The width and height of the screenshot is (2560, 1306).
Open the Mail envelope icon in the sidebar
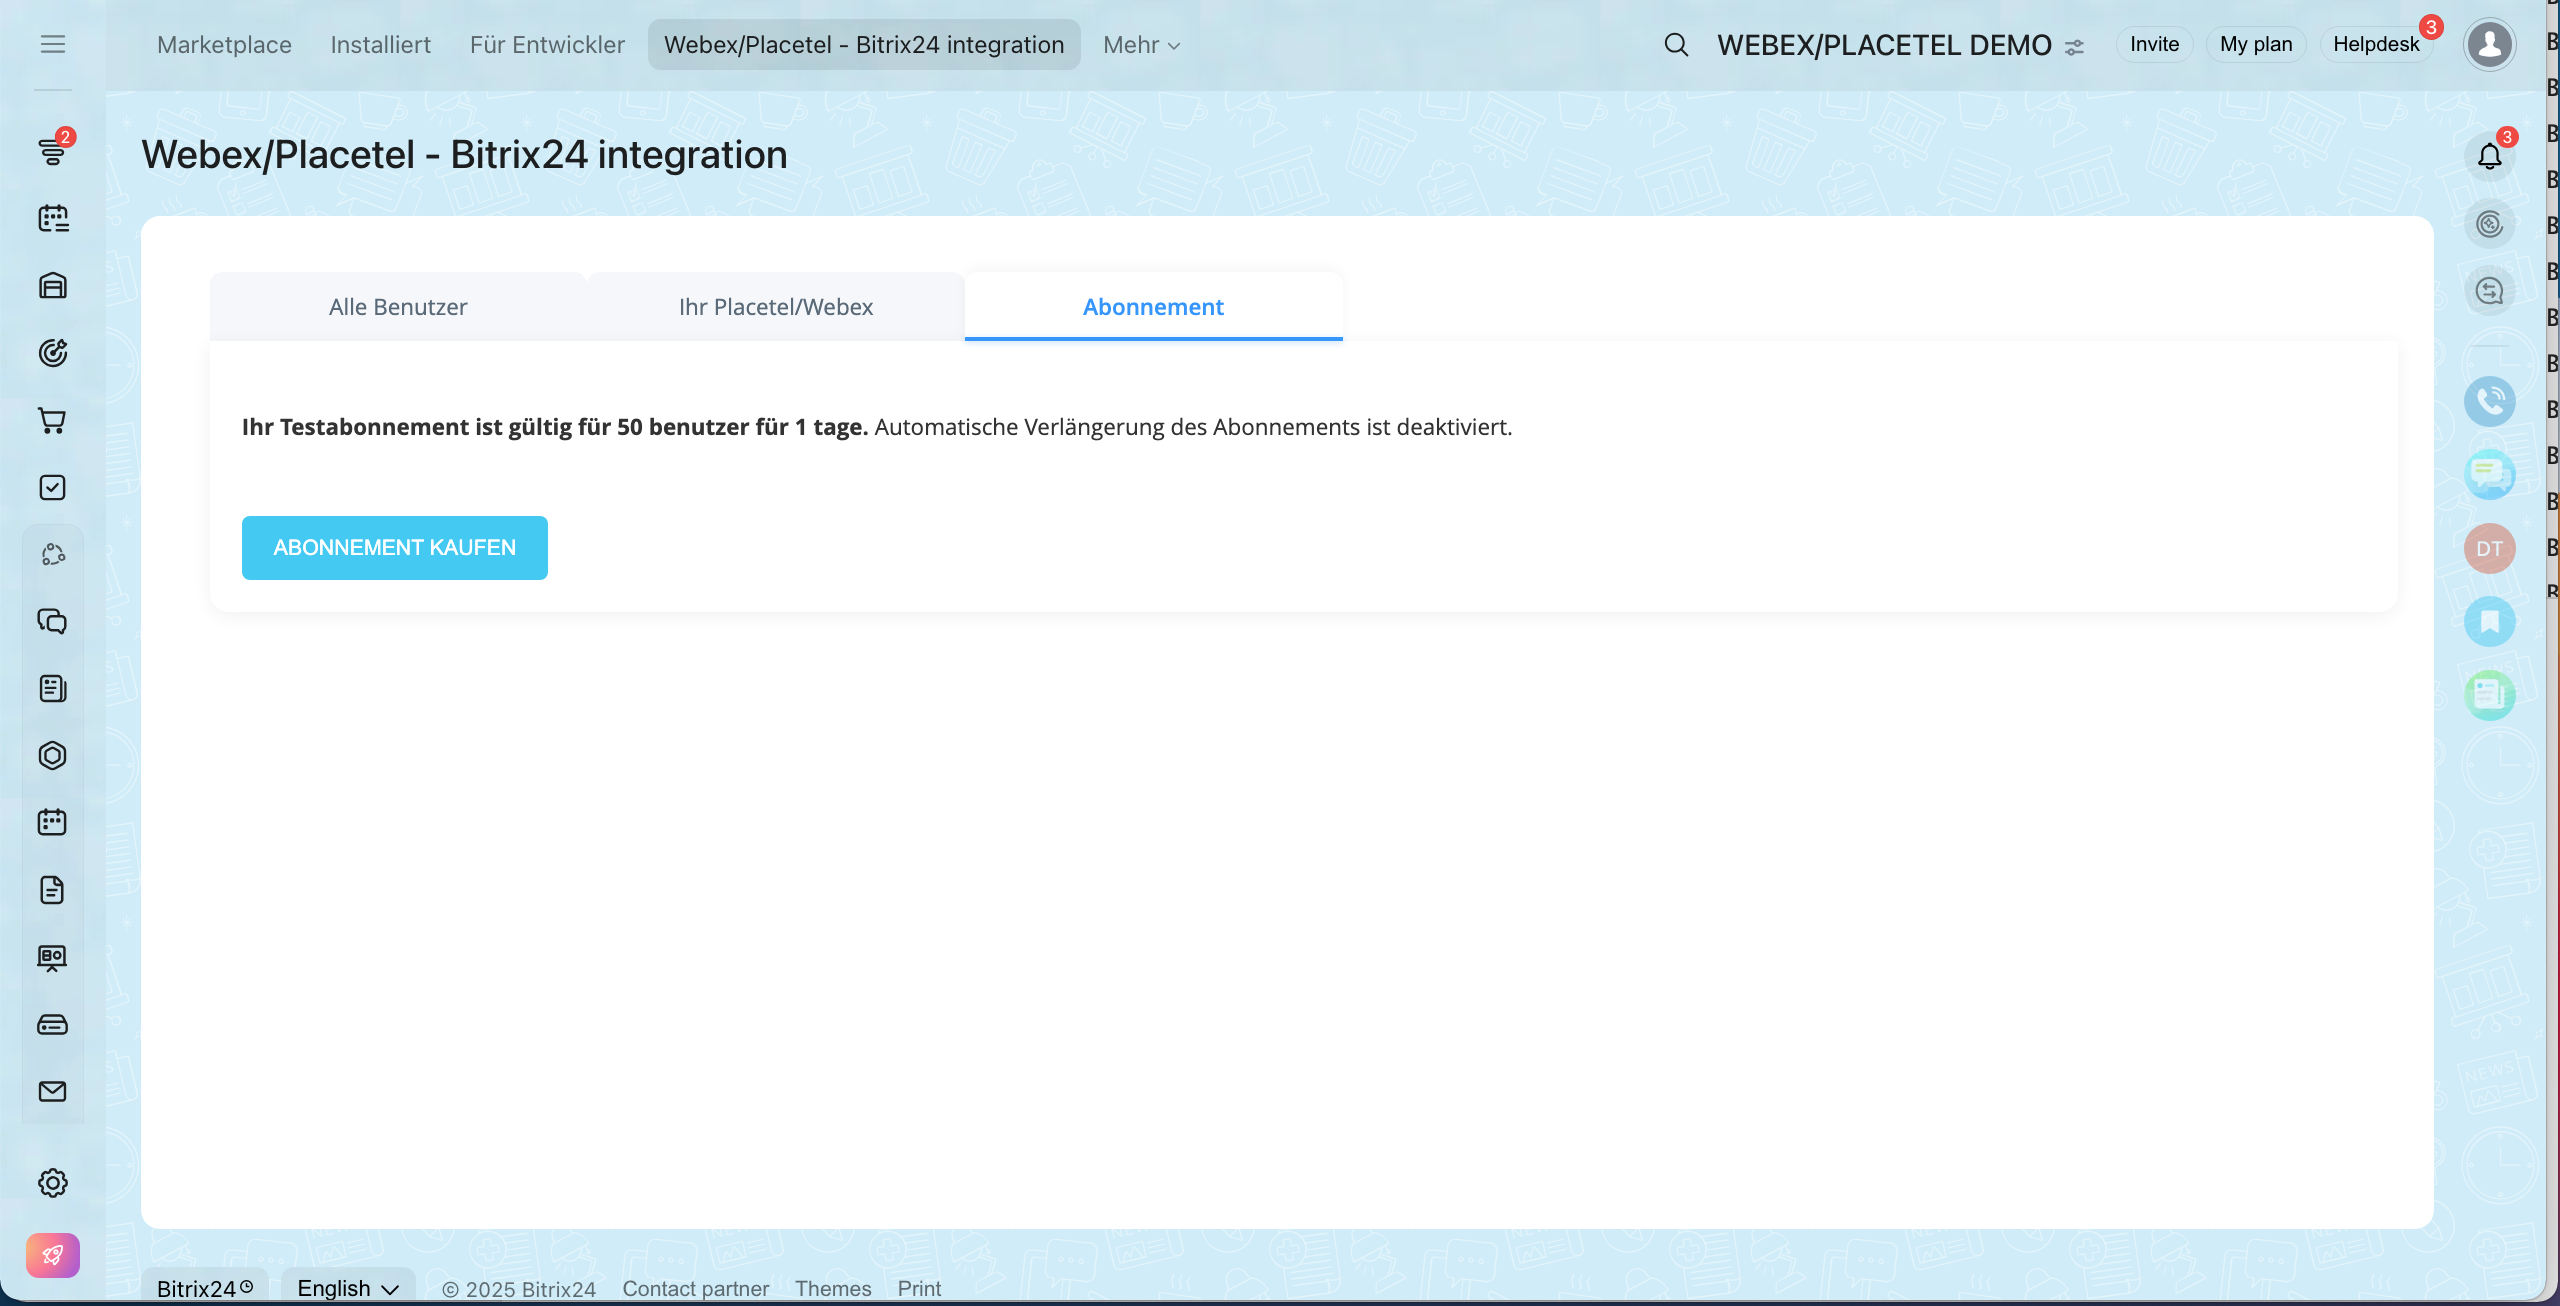pyautogui.click(x=52, y=1091)
